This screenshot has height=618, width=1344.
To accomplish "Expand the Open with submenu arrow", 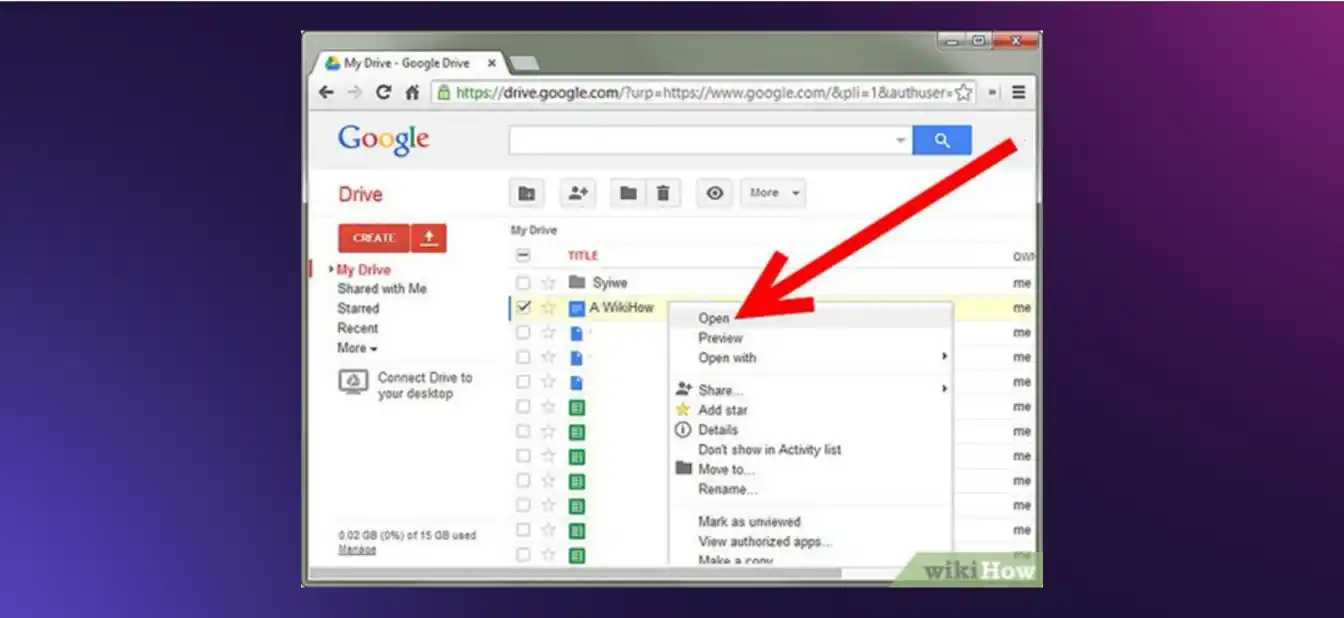I will [x=944, y=357].
